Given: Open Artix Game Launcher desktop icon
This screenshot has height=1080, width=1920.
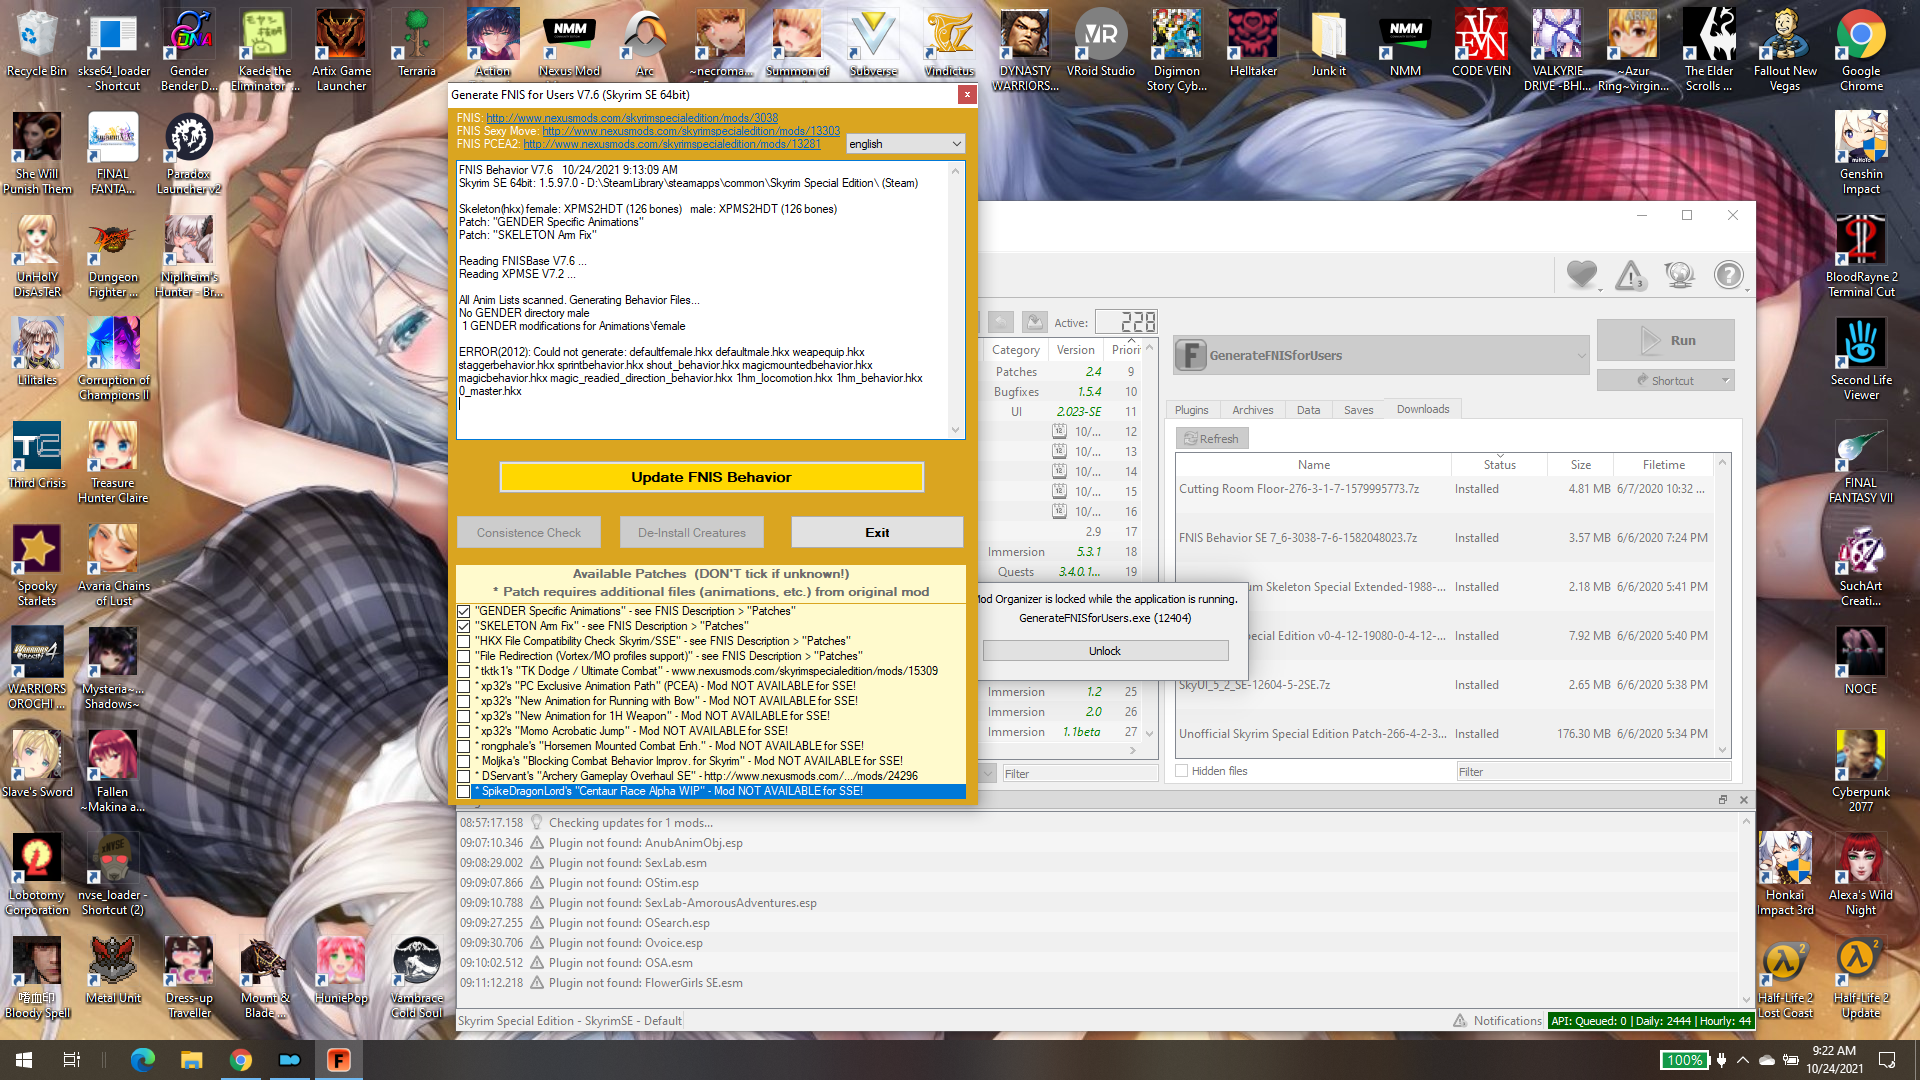Looking at the screenshot, I should pos(341,50).
